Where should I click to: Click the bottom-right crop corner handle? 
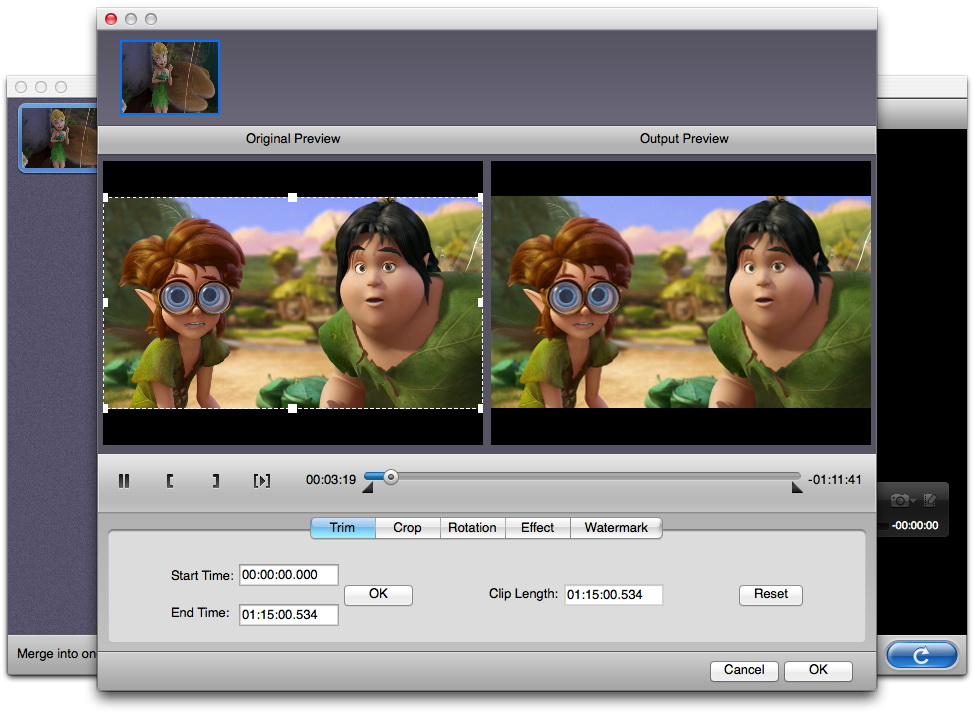pos(480,408)
